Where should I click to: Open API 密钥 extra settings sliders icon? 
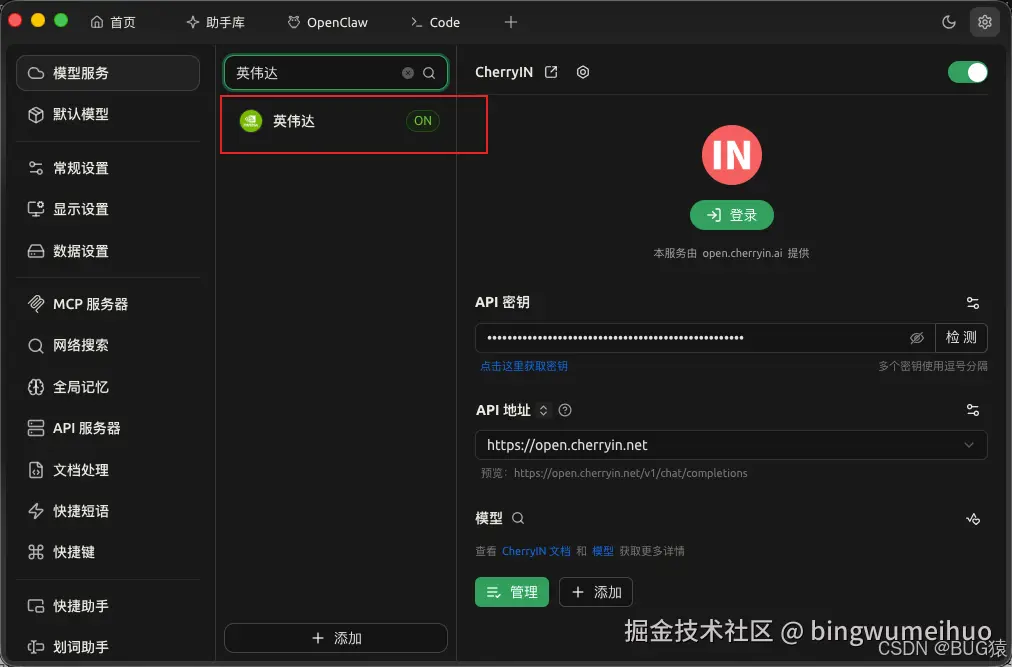pyautogui.click(x=972, y=303)
